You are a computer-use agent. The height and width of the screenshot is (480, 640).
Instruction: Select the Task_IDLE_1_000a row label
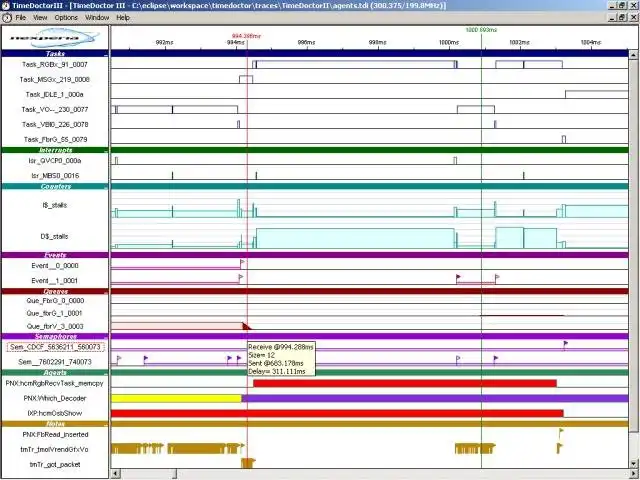click(x=55, y=95)
